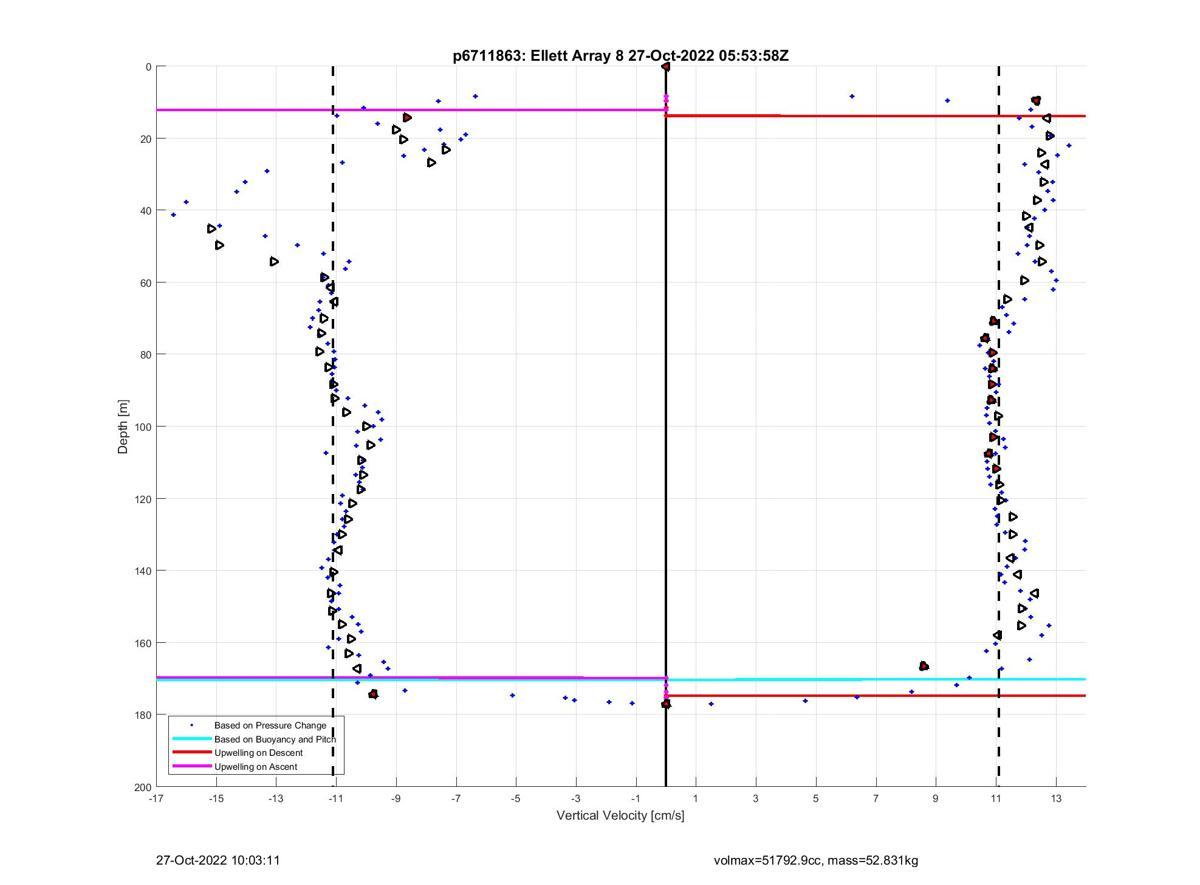Click y-axis tick label 120

[142, 499]
